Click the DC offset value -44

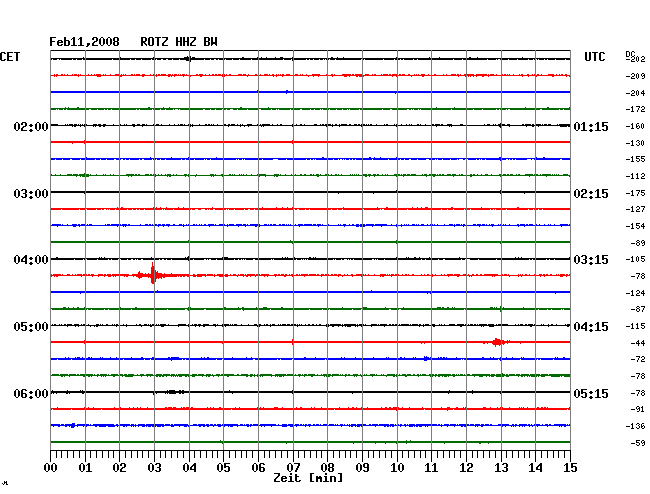pyautogui.click(x=638, y=343)
